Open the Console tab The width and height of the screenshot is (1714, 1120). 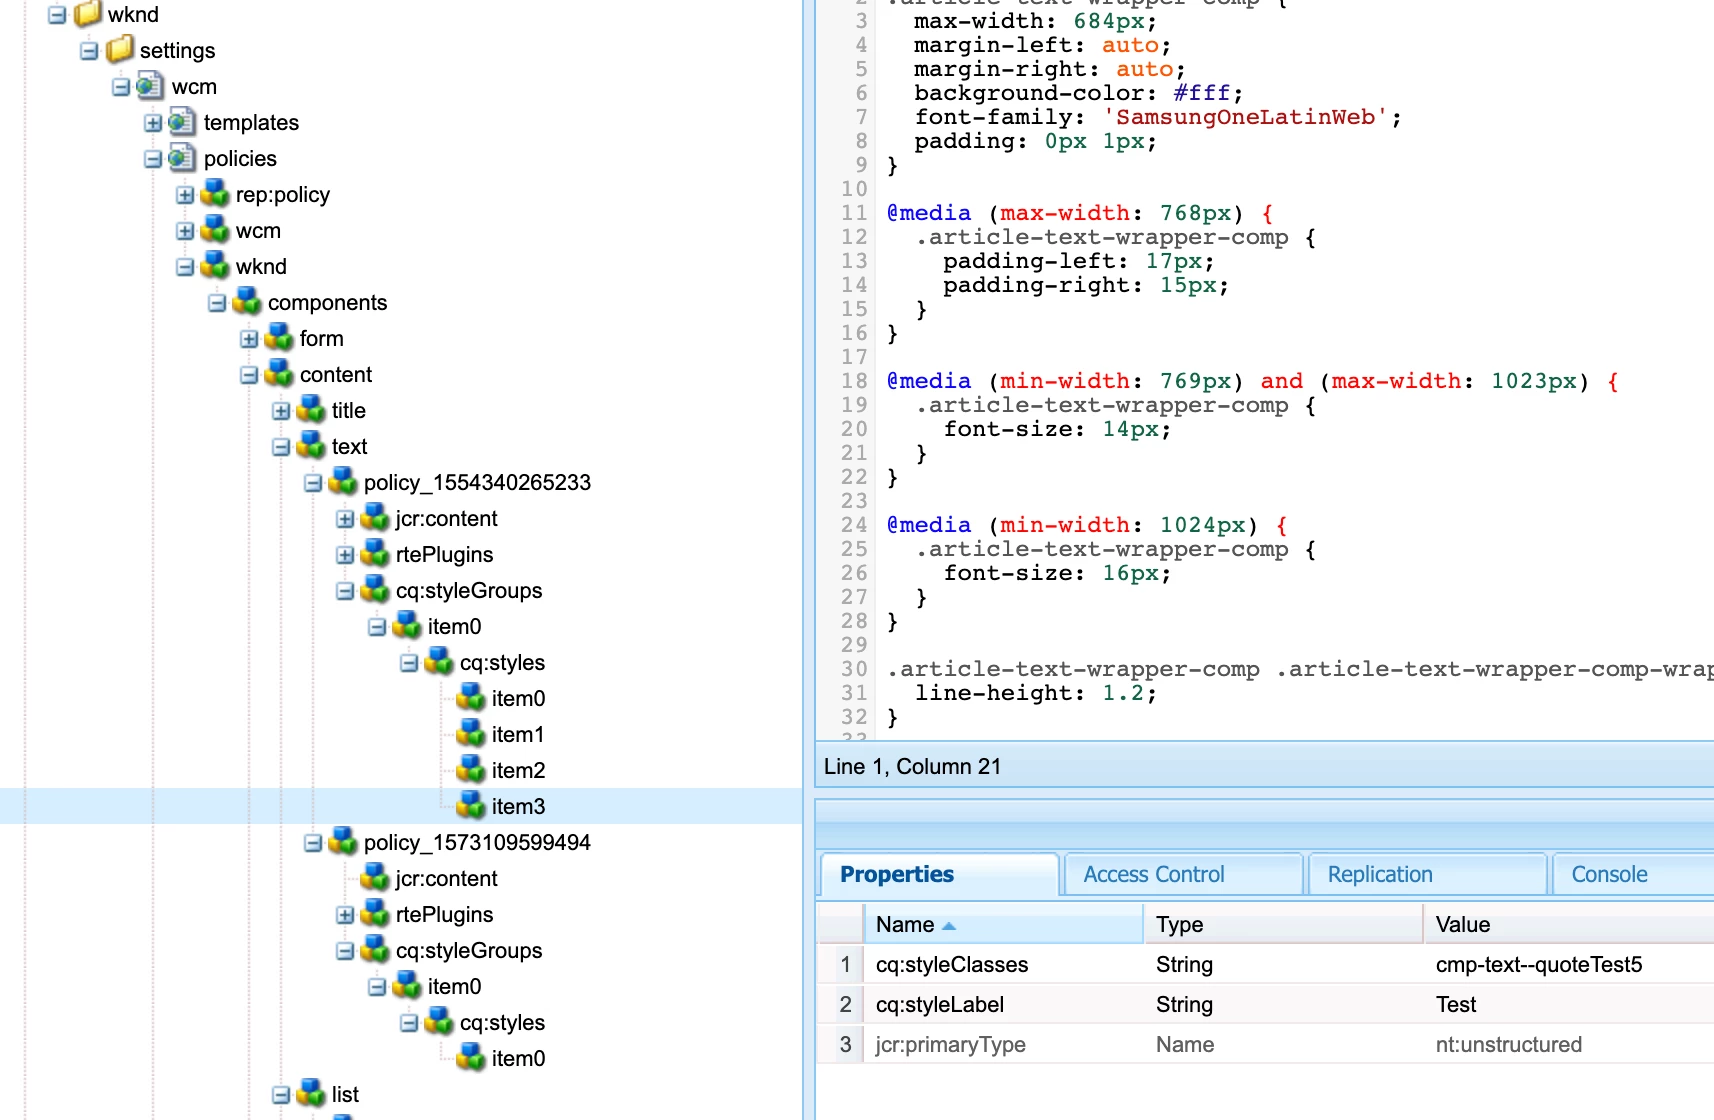pos(1632,874)
